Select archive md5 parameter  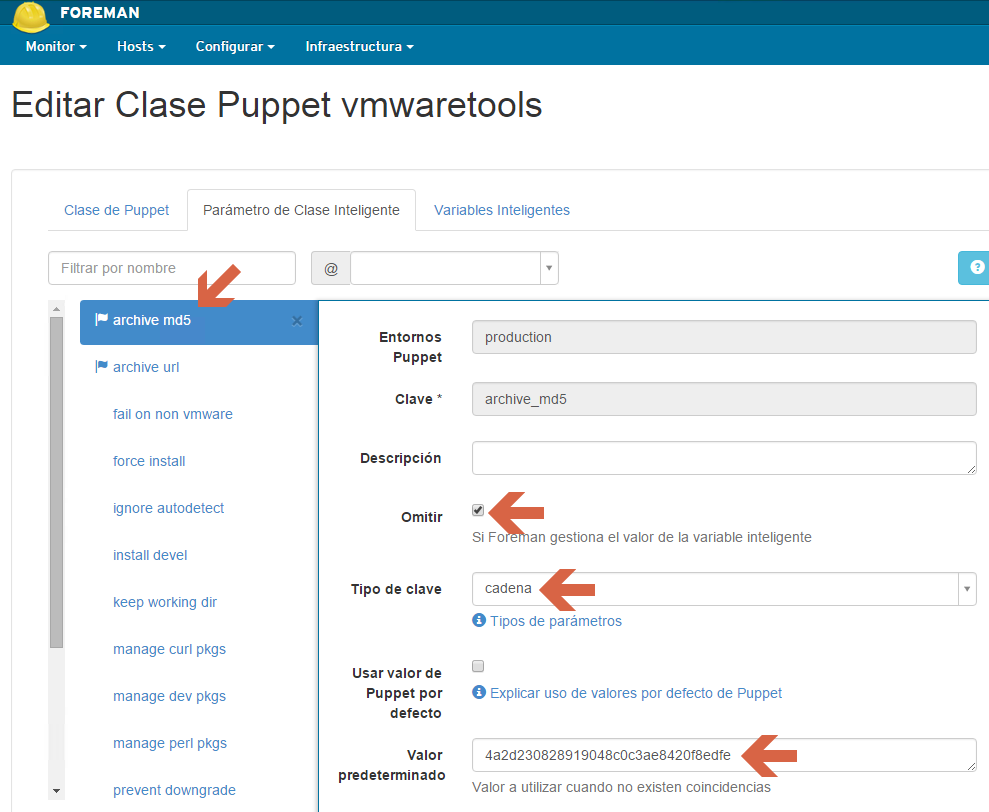[x=199, y=321]
